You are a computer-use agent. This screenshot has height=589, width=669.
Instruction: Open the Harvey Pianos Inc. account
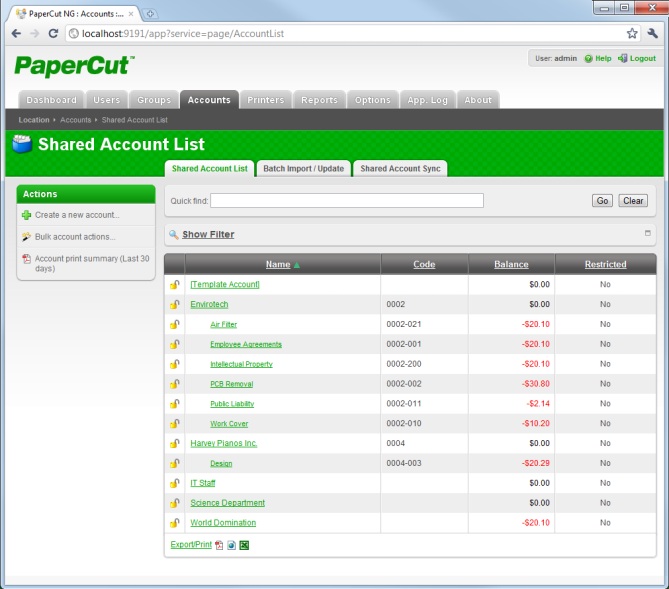coord(224,443)
